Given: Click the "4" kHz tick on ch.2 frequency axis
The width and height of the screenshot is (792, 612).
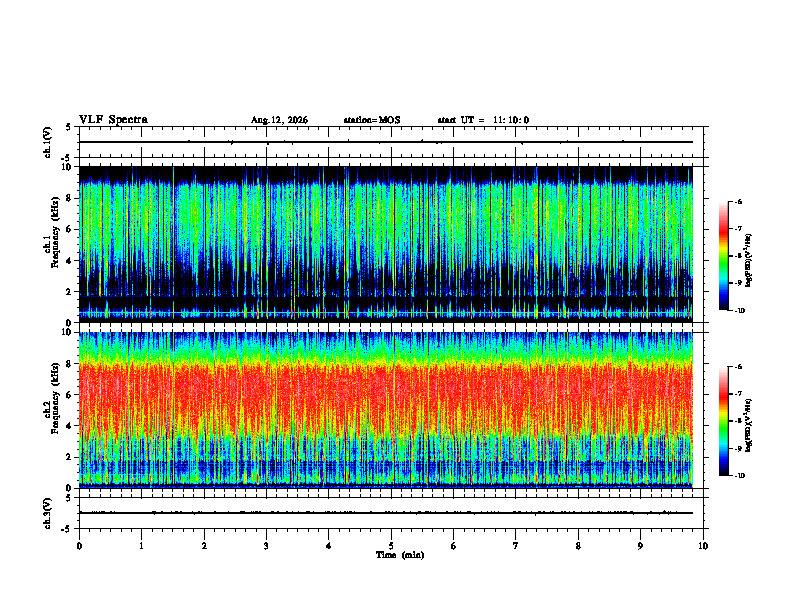Looking at the screenshot, I should pyautogui.click(x=70, y=426).
